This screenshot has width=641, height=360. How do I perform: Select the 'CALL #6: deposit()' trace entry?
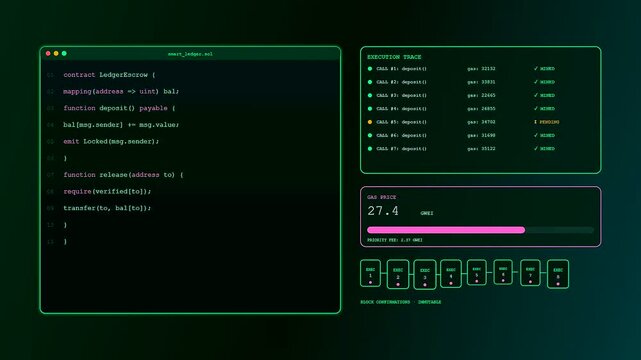(x=401, y=135)
